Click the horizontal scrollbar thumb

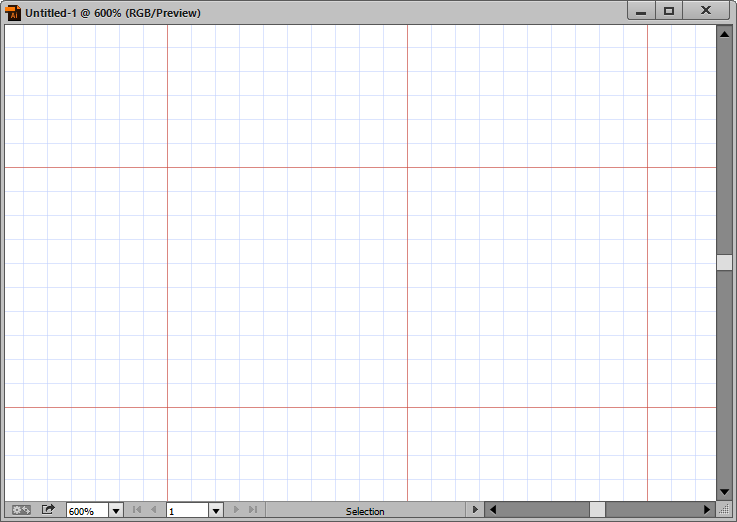tap(597, 510)
